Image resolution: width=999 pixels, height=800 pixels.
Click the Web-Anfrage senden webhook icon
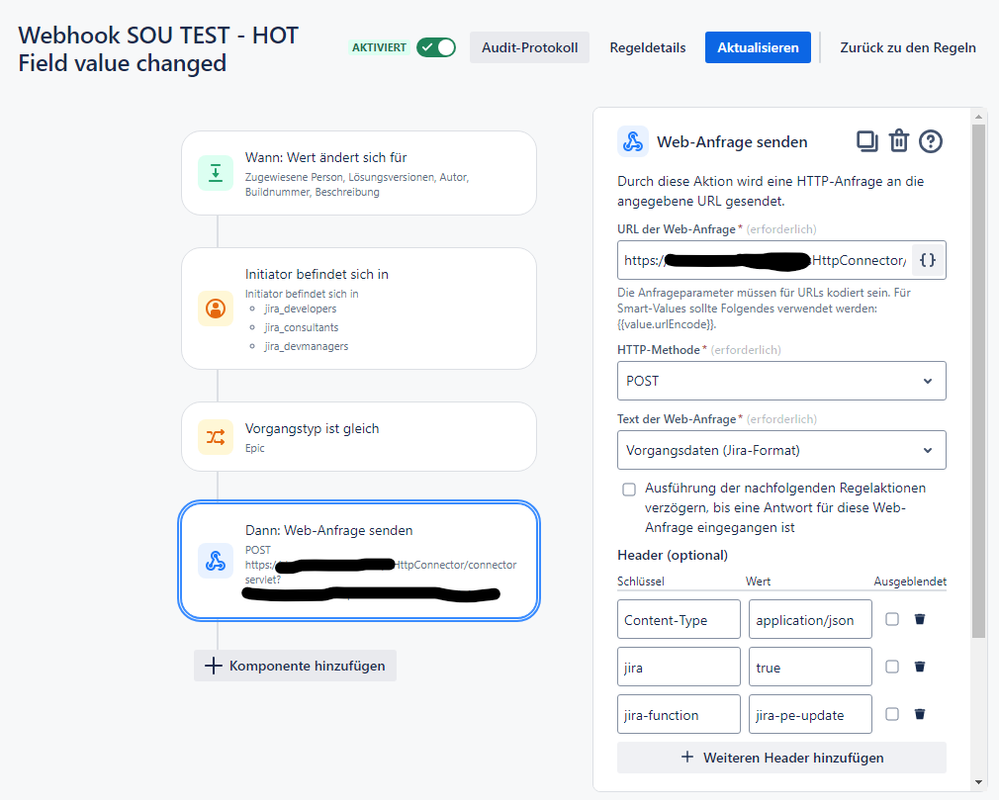633,141
